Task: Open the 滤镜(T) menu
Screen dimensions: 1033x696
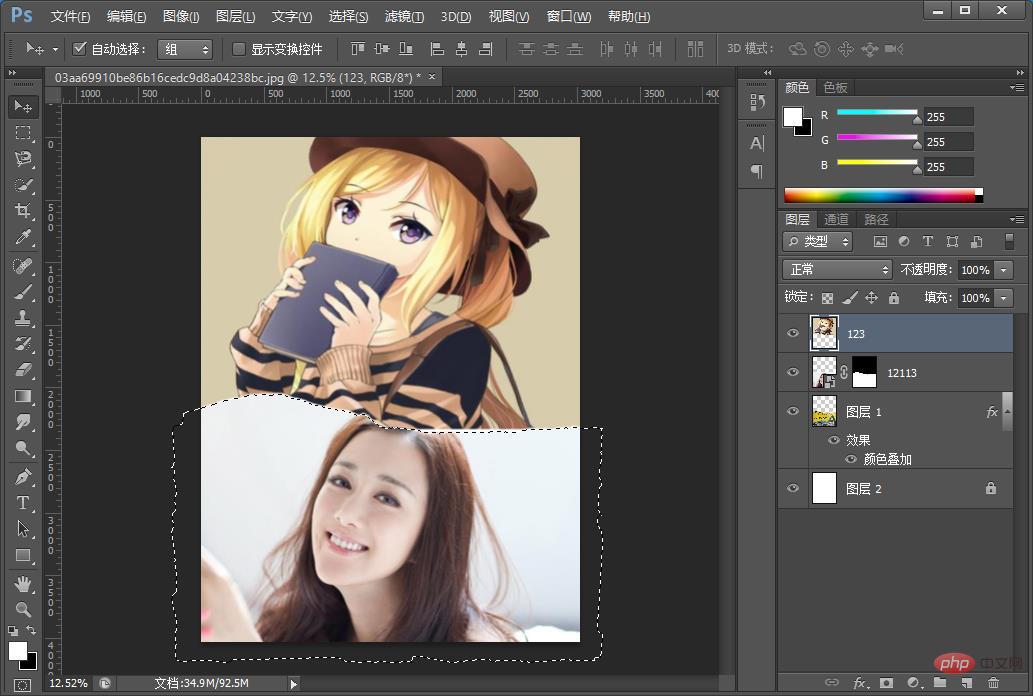Action: click(404, 17)
